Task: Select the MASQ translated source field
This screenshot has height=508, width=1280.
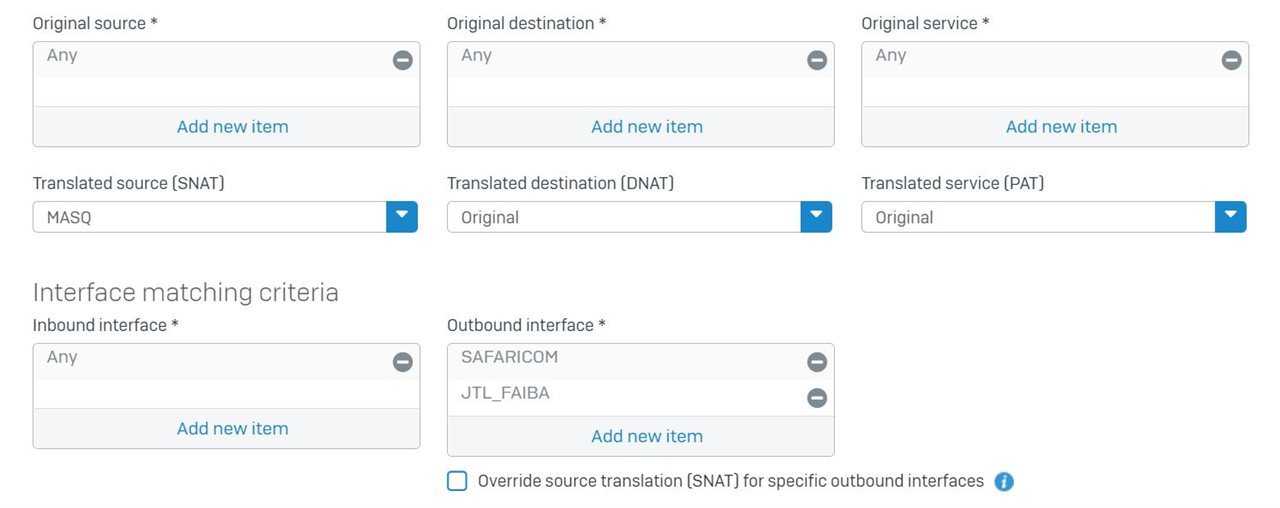Action: pos(210,217)
